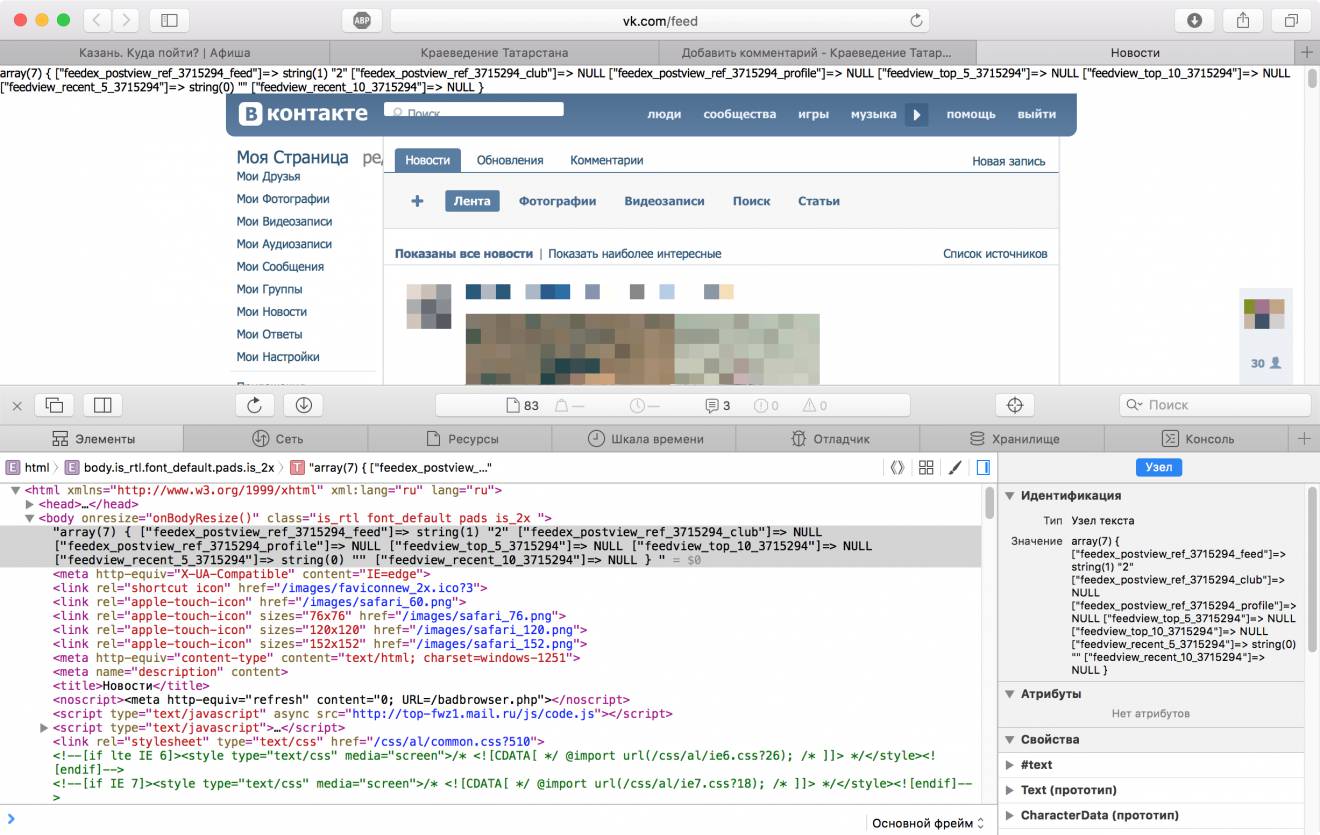Click Safari's forward navigation arrow

126,20
